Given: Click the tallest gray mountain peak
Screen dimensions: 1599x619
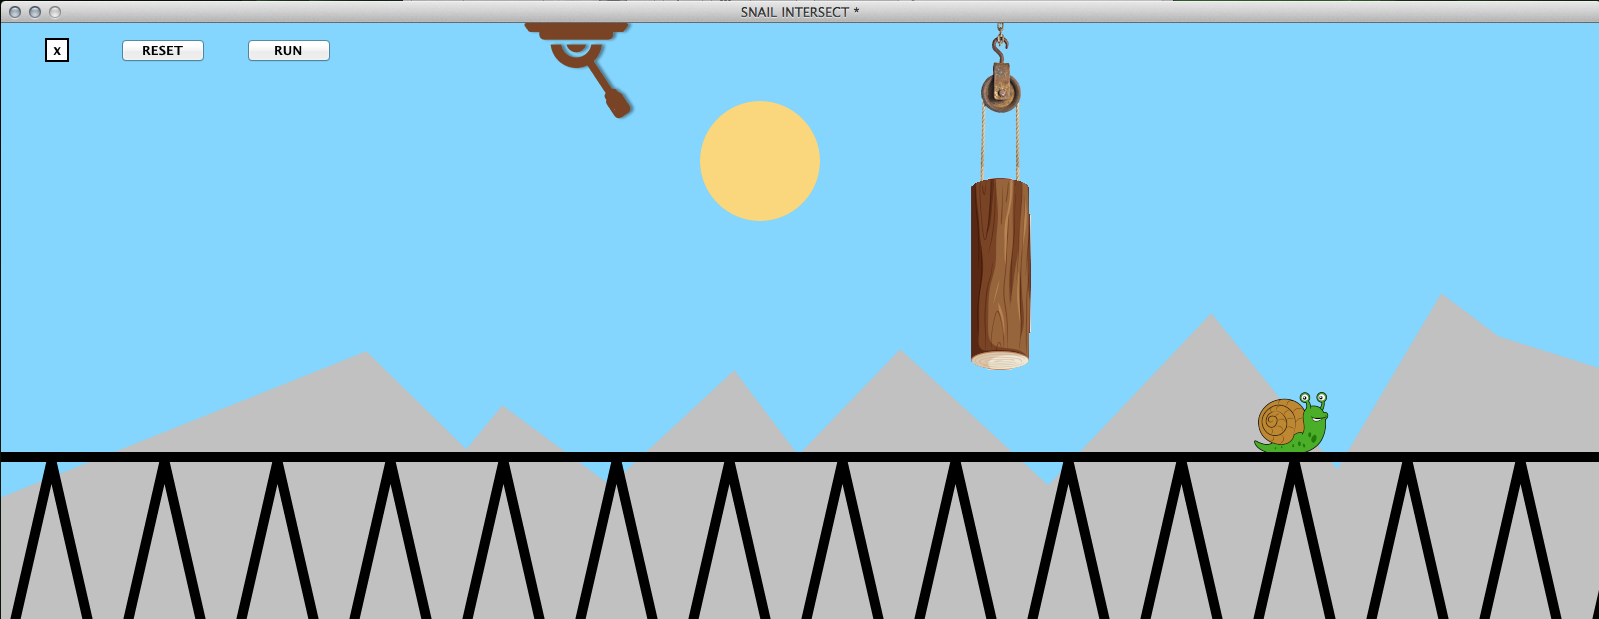Looking at the screenshot, I should (1440, 300).
